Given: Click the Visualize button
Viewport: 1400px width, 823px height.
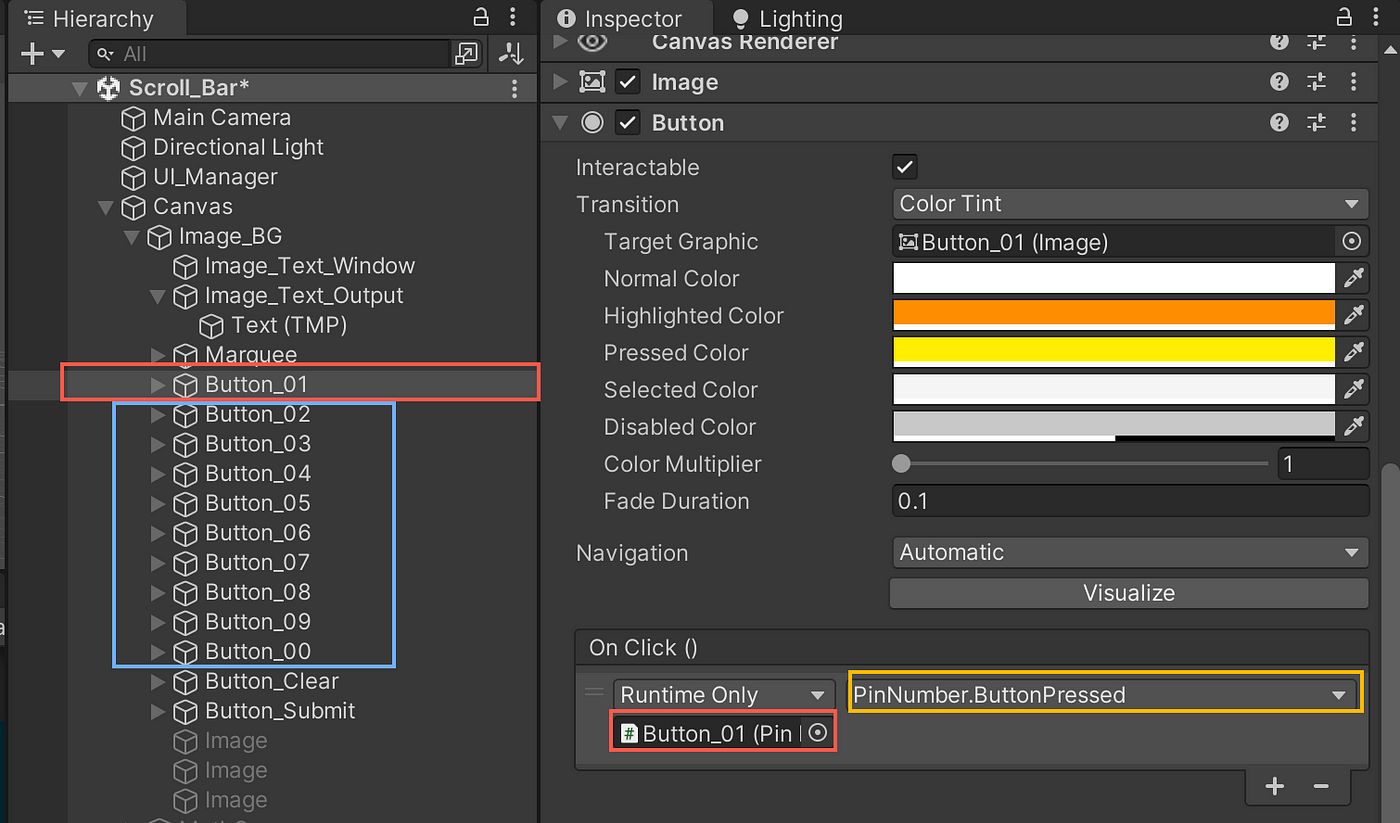Looking at the screenshot, I should click(1129, 593).
